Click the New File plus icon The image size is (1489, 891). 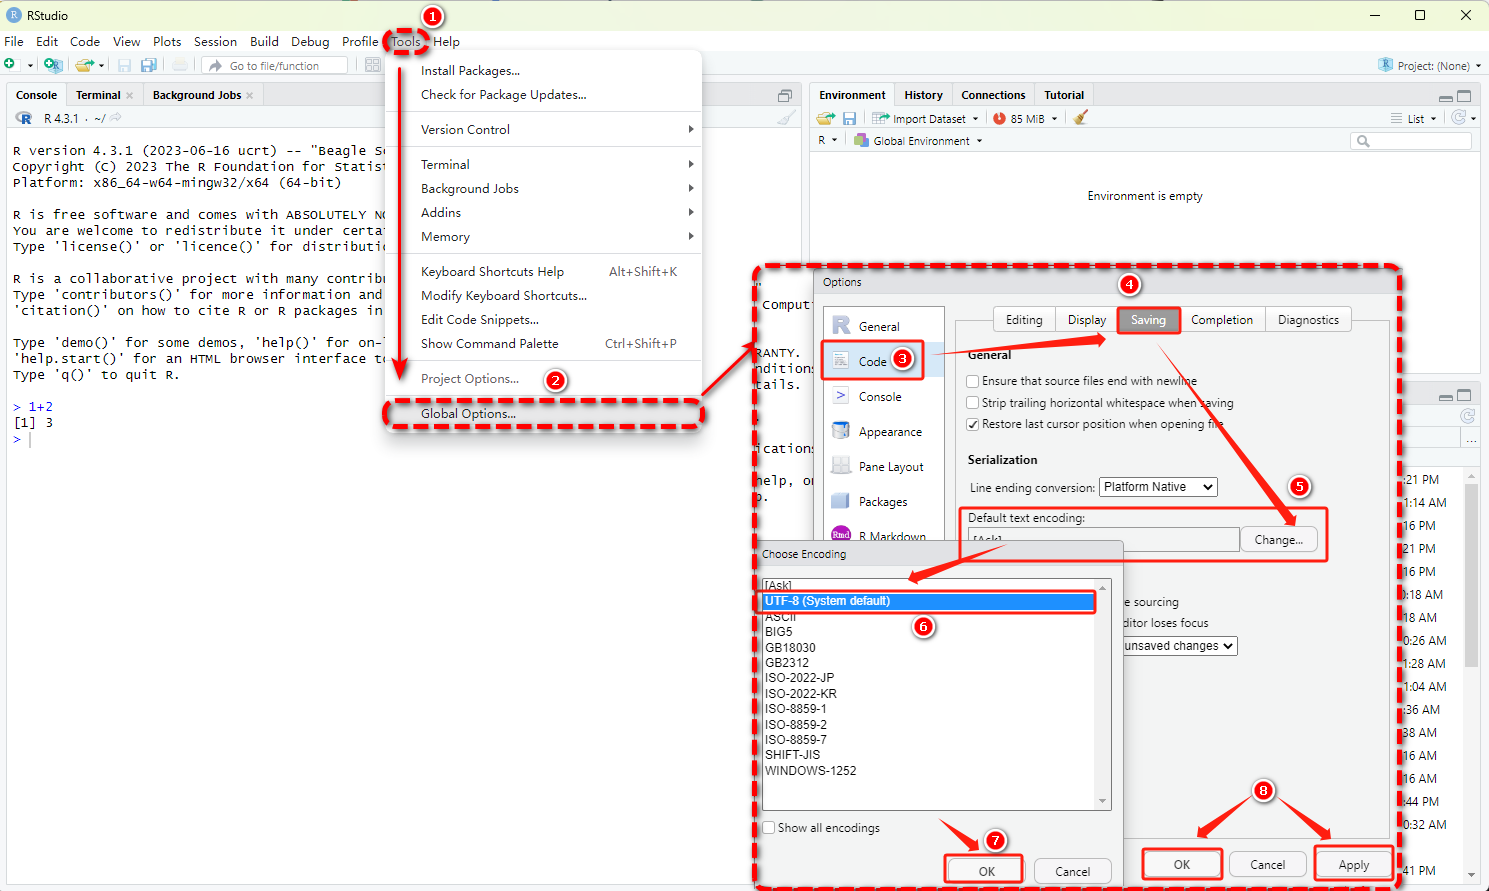pyautogui.click(x=10, y=65)
